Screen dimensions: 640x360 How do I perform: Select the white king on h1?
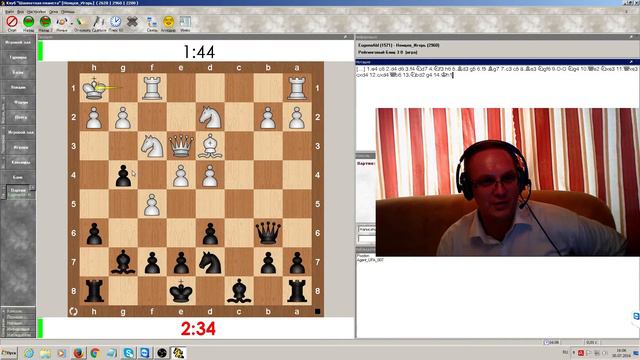94,88
